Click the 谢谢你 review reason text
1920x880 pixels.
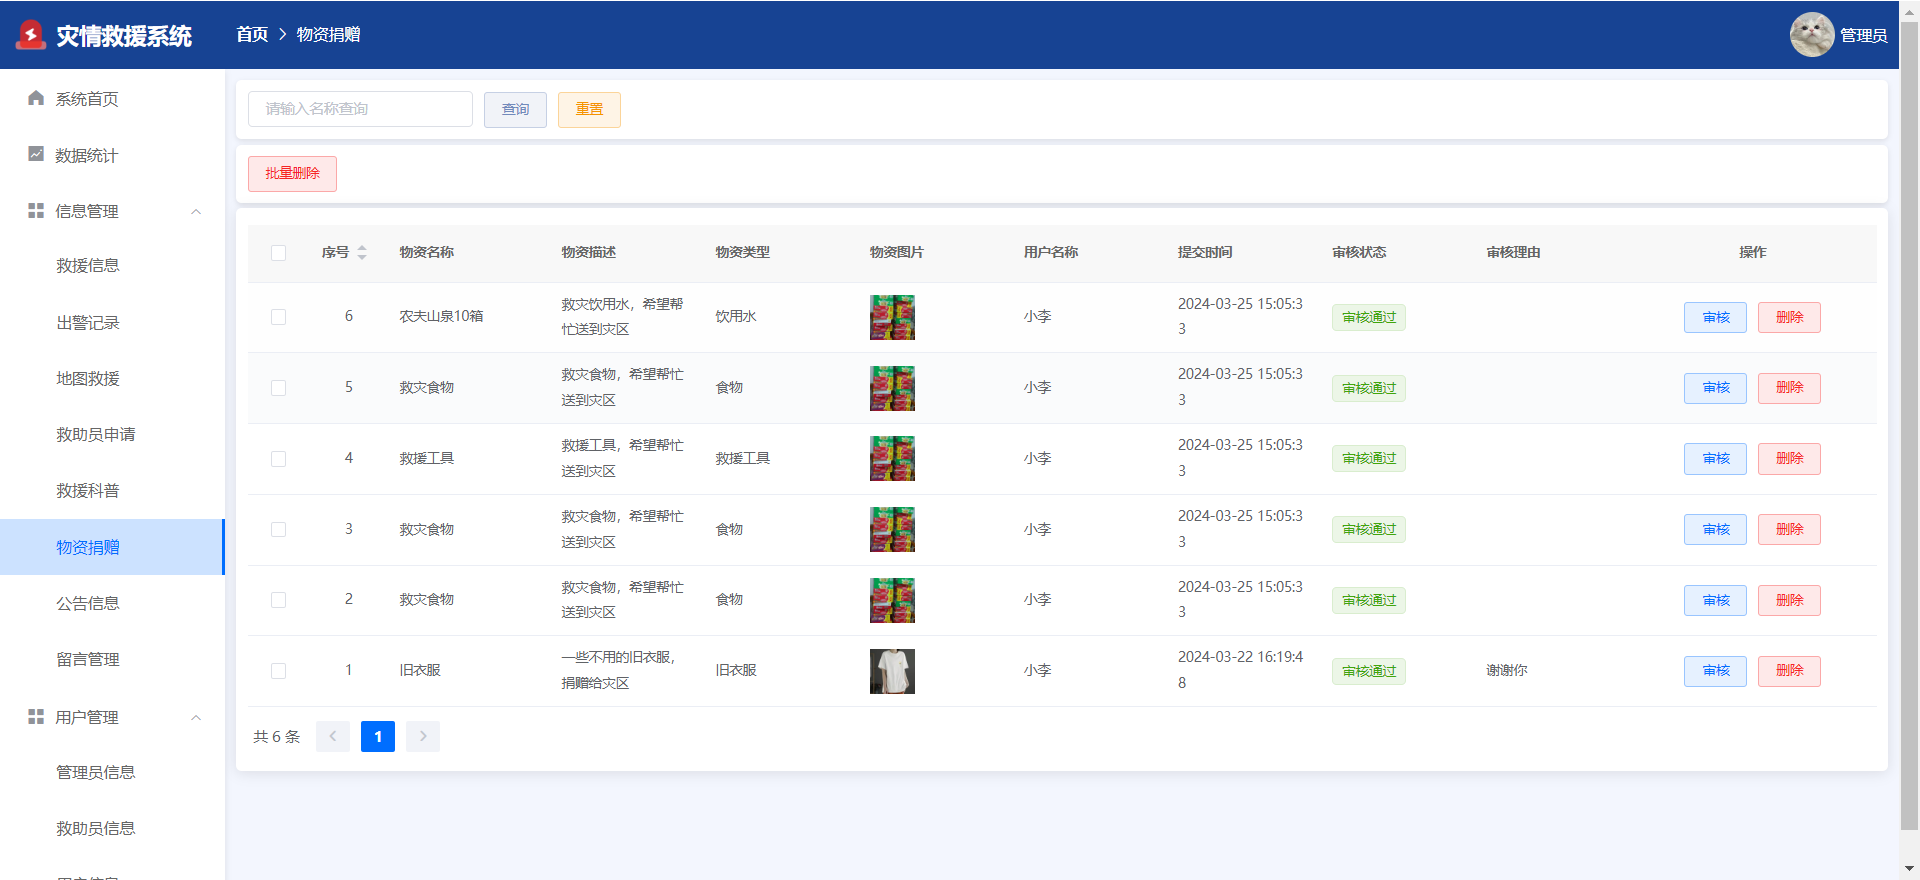1507,671
